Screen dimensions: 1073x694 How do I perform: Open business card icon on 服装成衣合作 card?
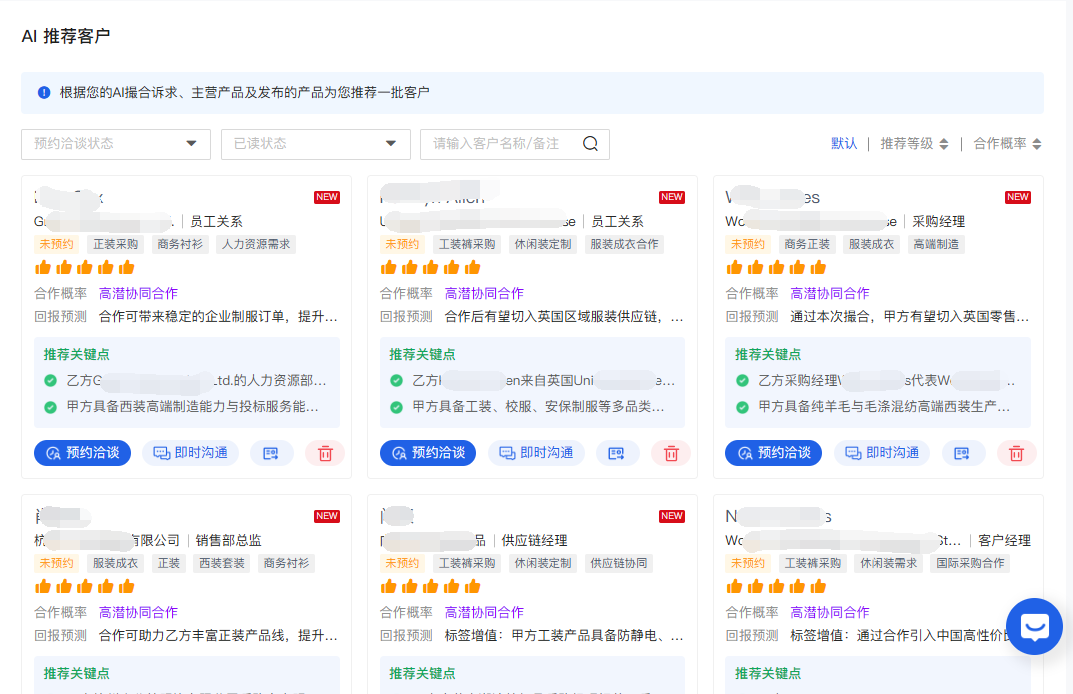(x=617, y=453)
